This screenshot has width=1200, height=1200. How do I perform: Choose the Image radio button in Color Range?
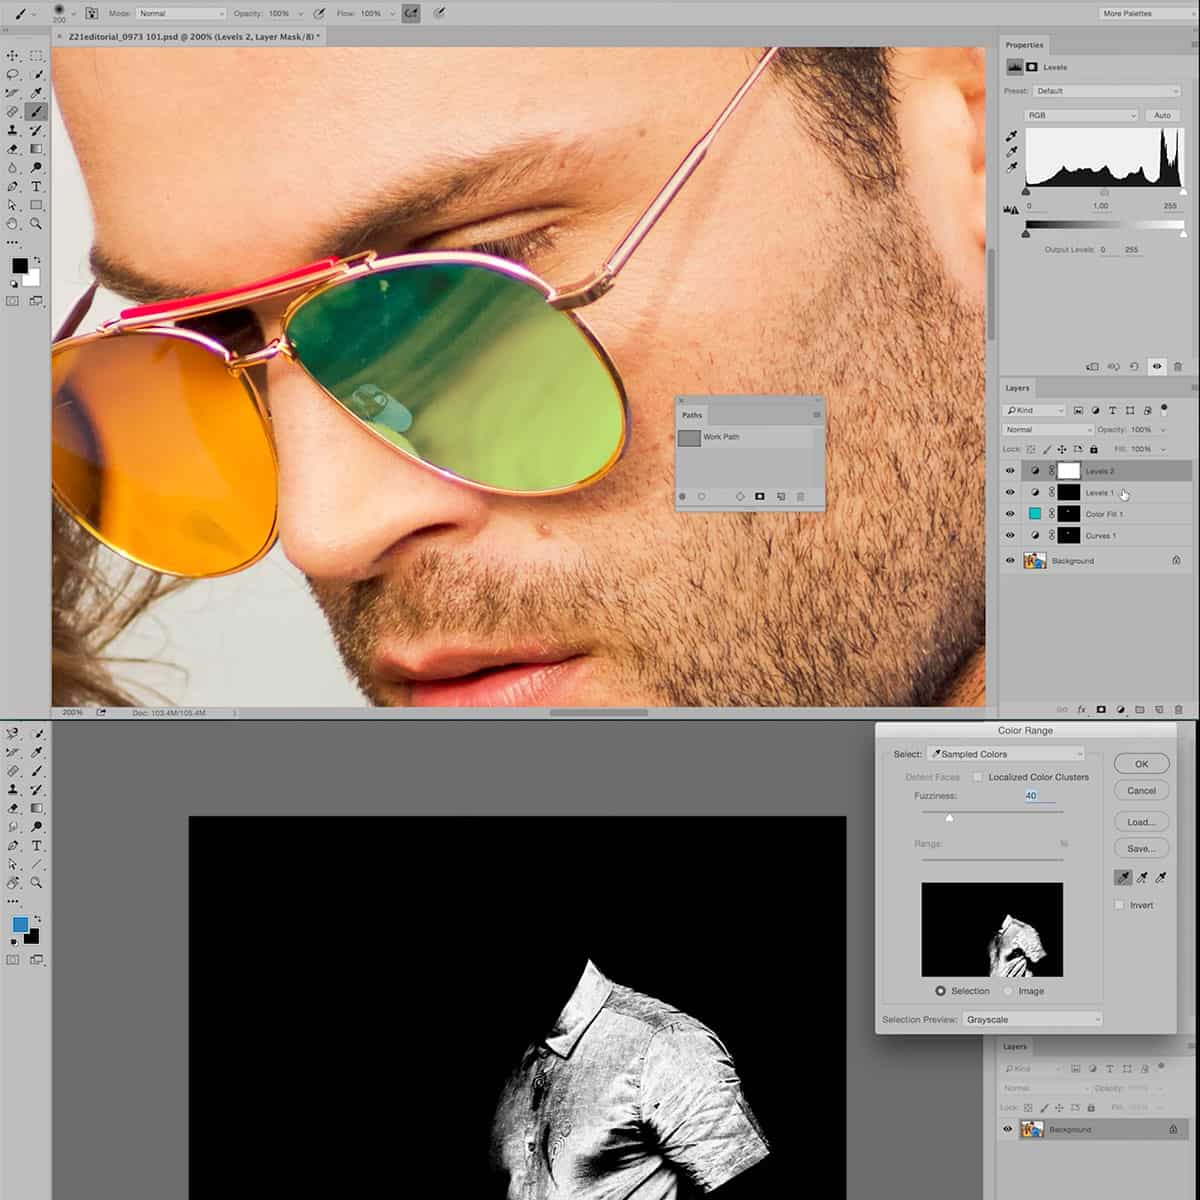tap(1008, 991)
